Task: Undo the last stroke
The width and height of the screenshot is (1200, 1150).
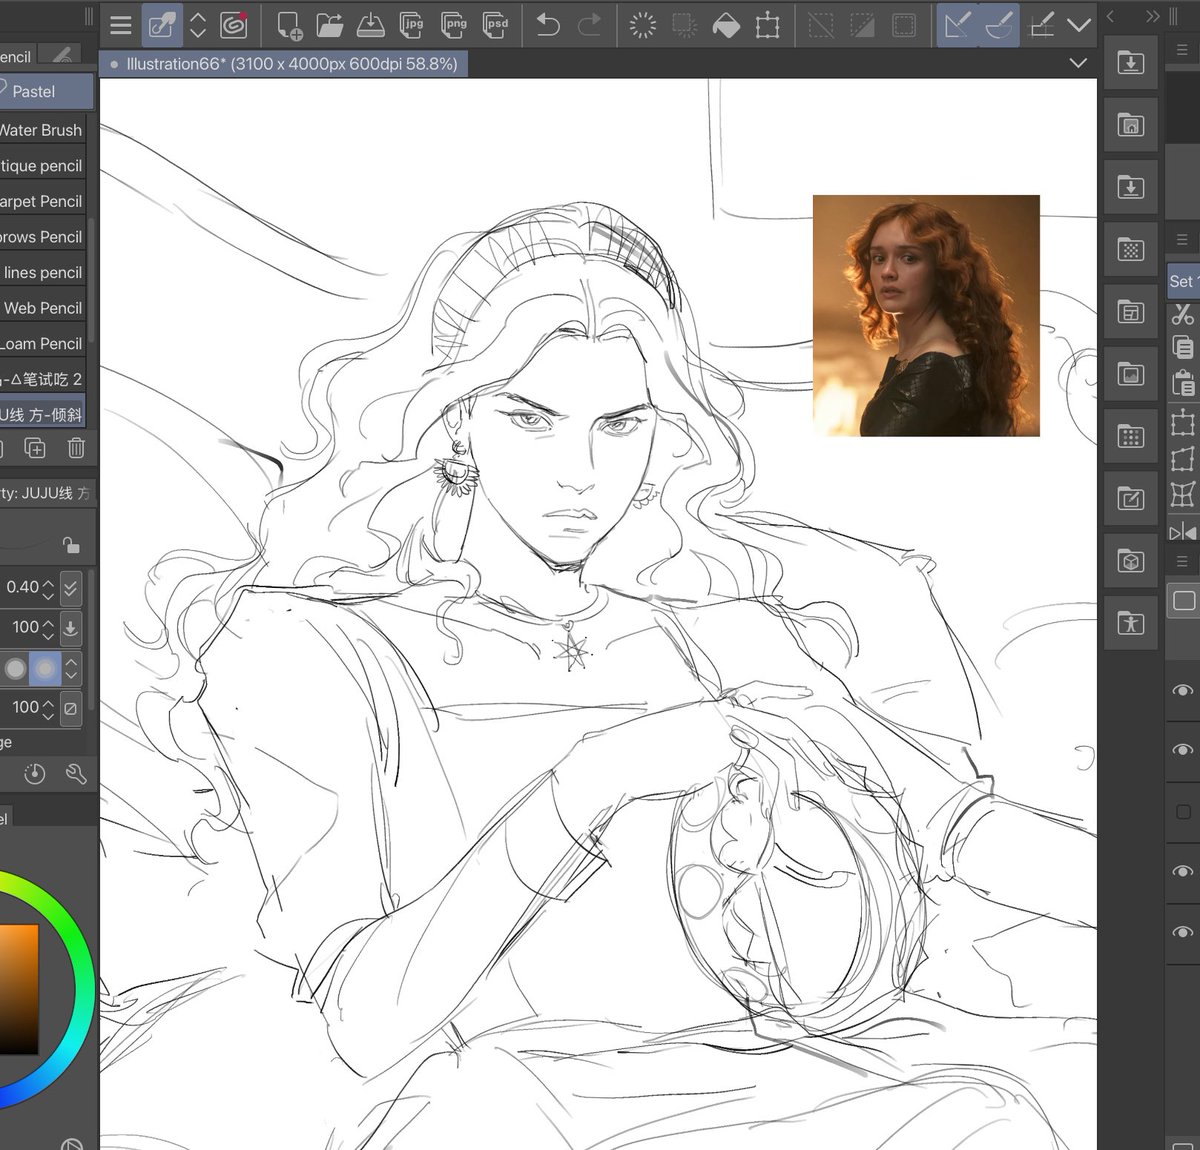Action: [548, 26]
